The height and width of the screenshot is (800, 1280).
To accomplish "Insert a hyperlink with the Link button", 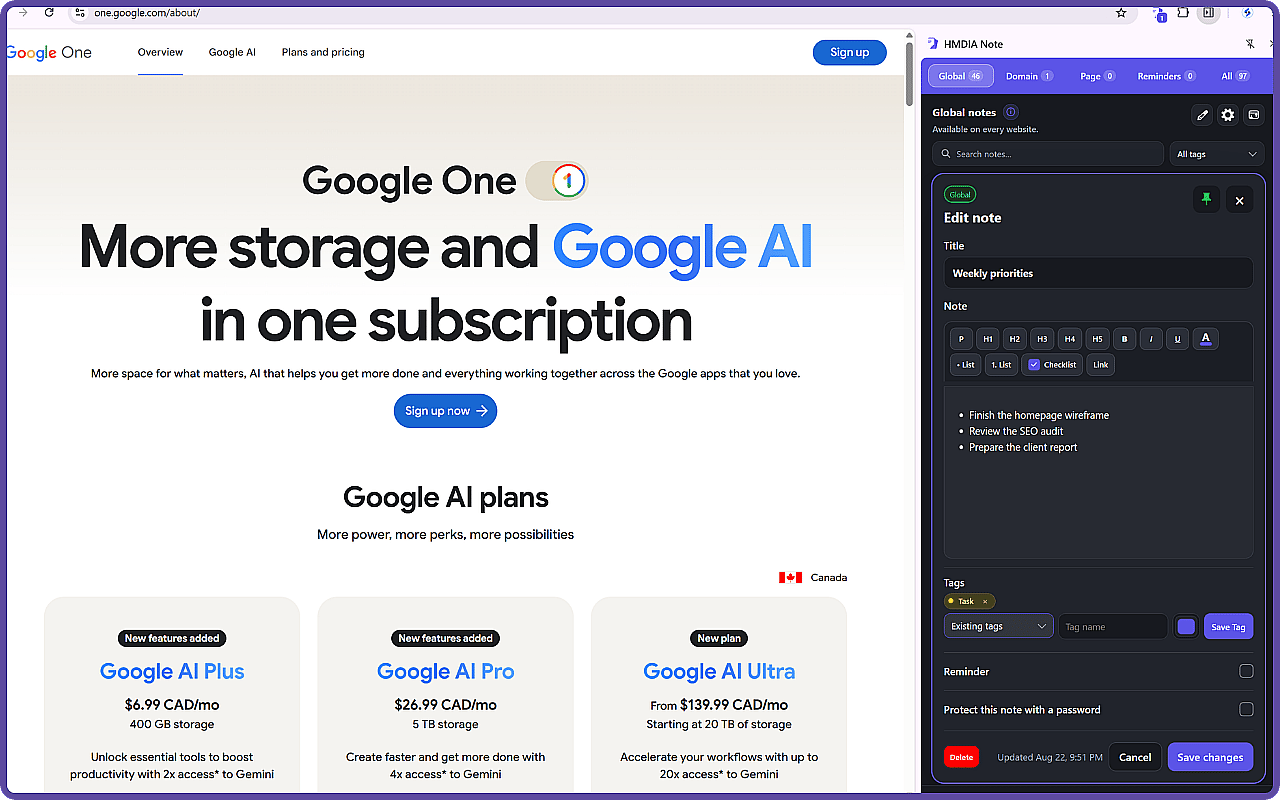I will coord(1100,365).
